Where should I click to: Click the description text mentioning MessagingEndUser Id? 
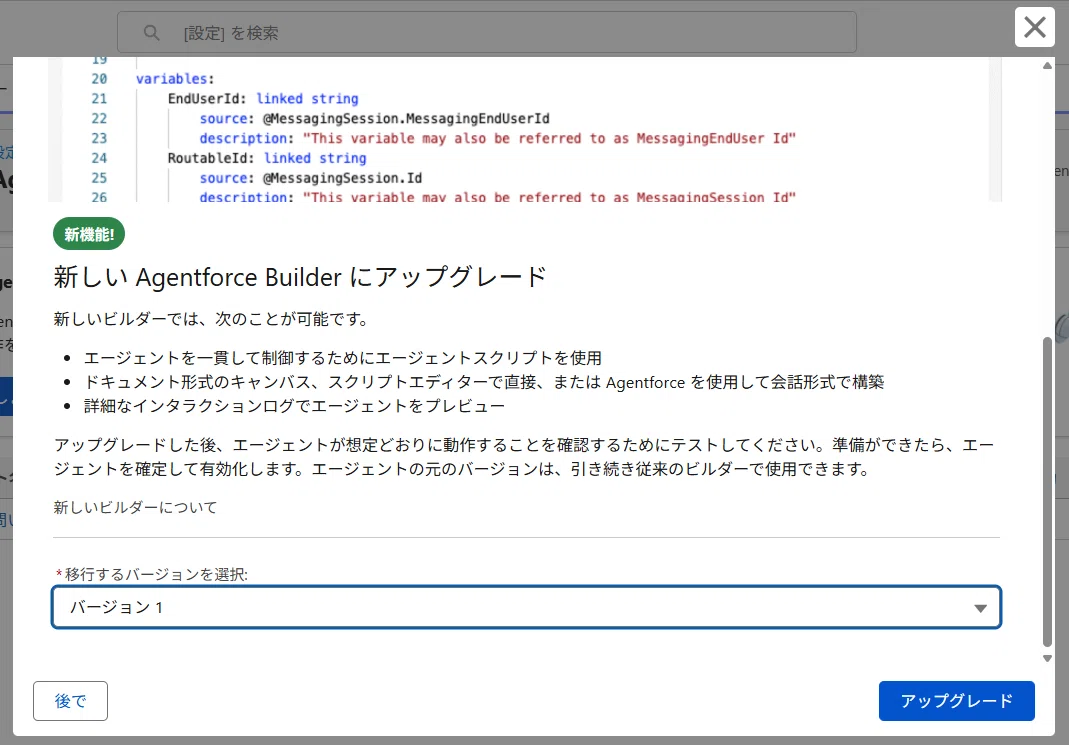[498, 138]
